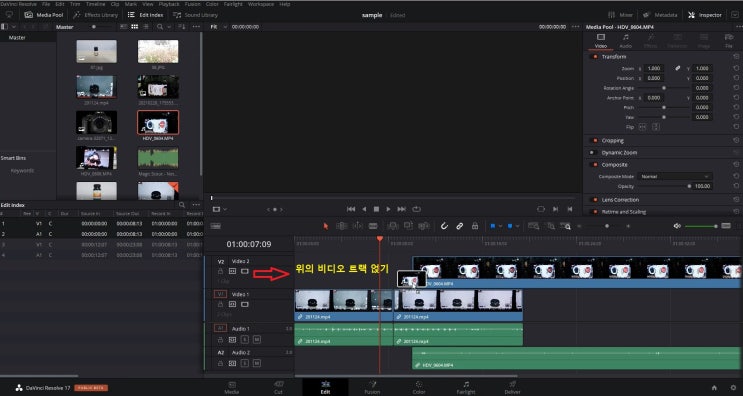Image resolution: width=743 pixels, height=396 pixels.
Task: Toggle Linked Selection chain
Action: click(459, 226)
